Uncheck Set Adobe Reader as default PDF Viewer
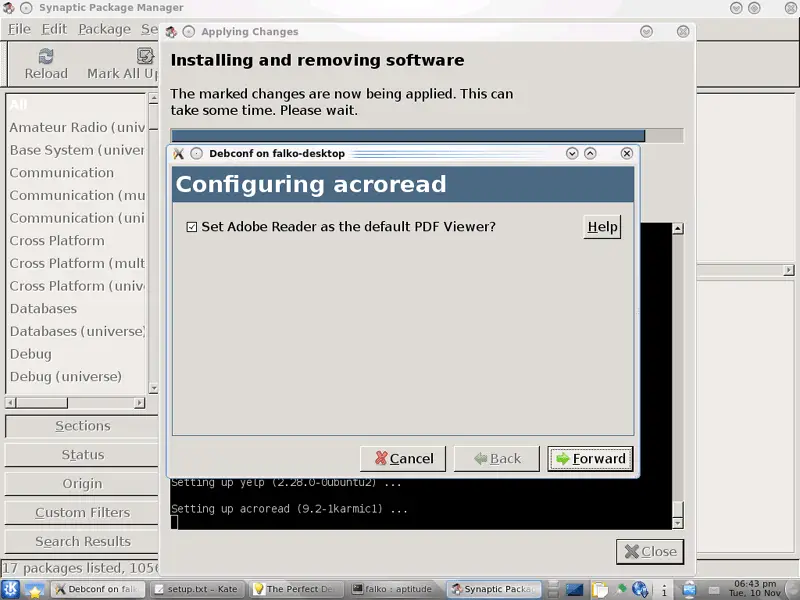Screen dimensions: 800x600 pos(192,227)
